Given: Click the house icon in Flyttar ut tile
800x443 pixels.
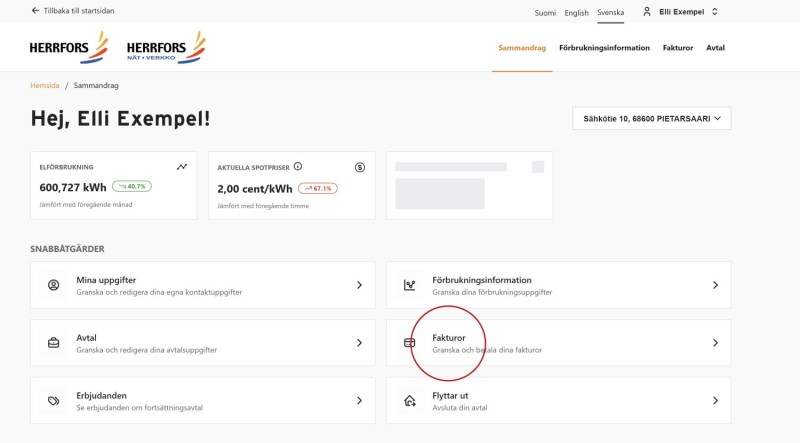Looking at the screenshot, I should (x=409, y=401).
